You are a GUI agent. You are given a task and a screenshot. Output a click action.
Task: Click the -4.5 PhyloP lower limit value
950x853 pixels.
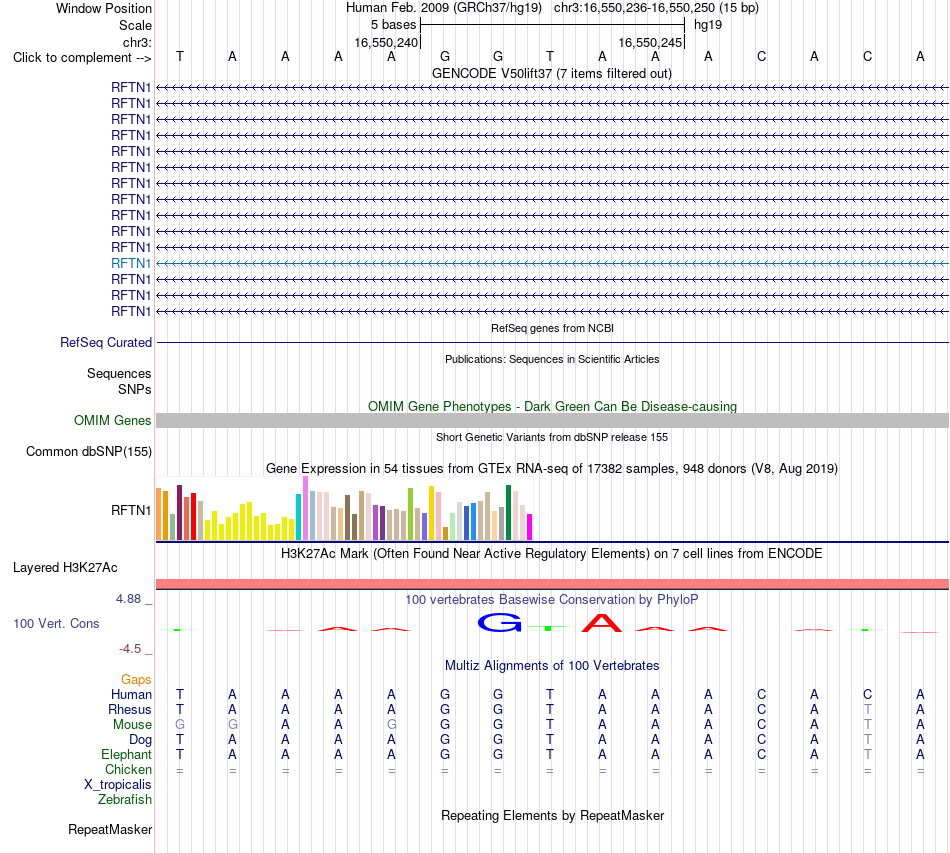130,649
